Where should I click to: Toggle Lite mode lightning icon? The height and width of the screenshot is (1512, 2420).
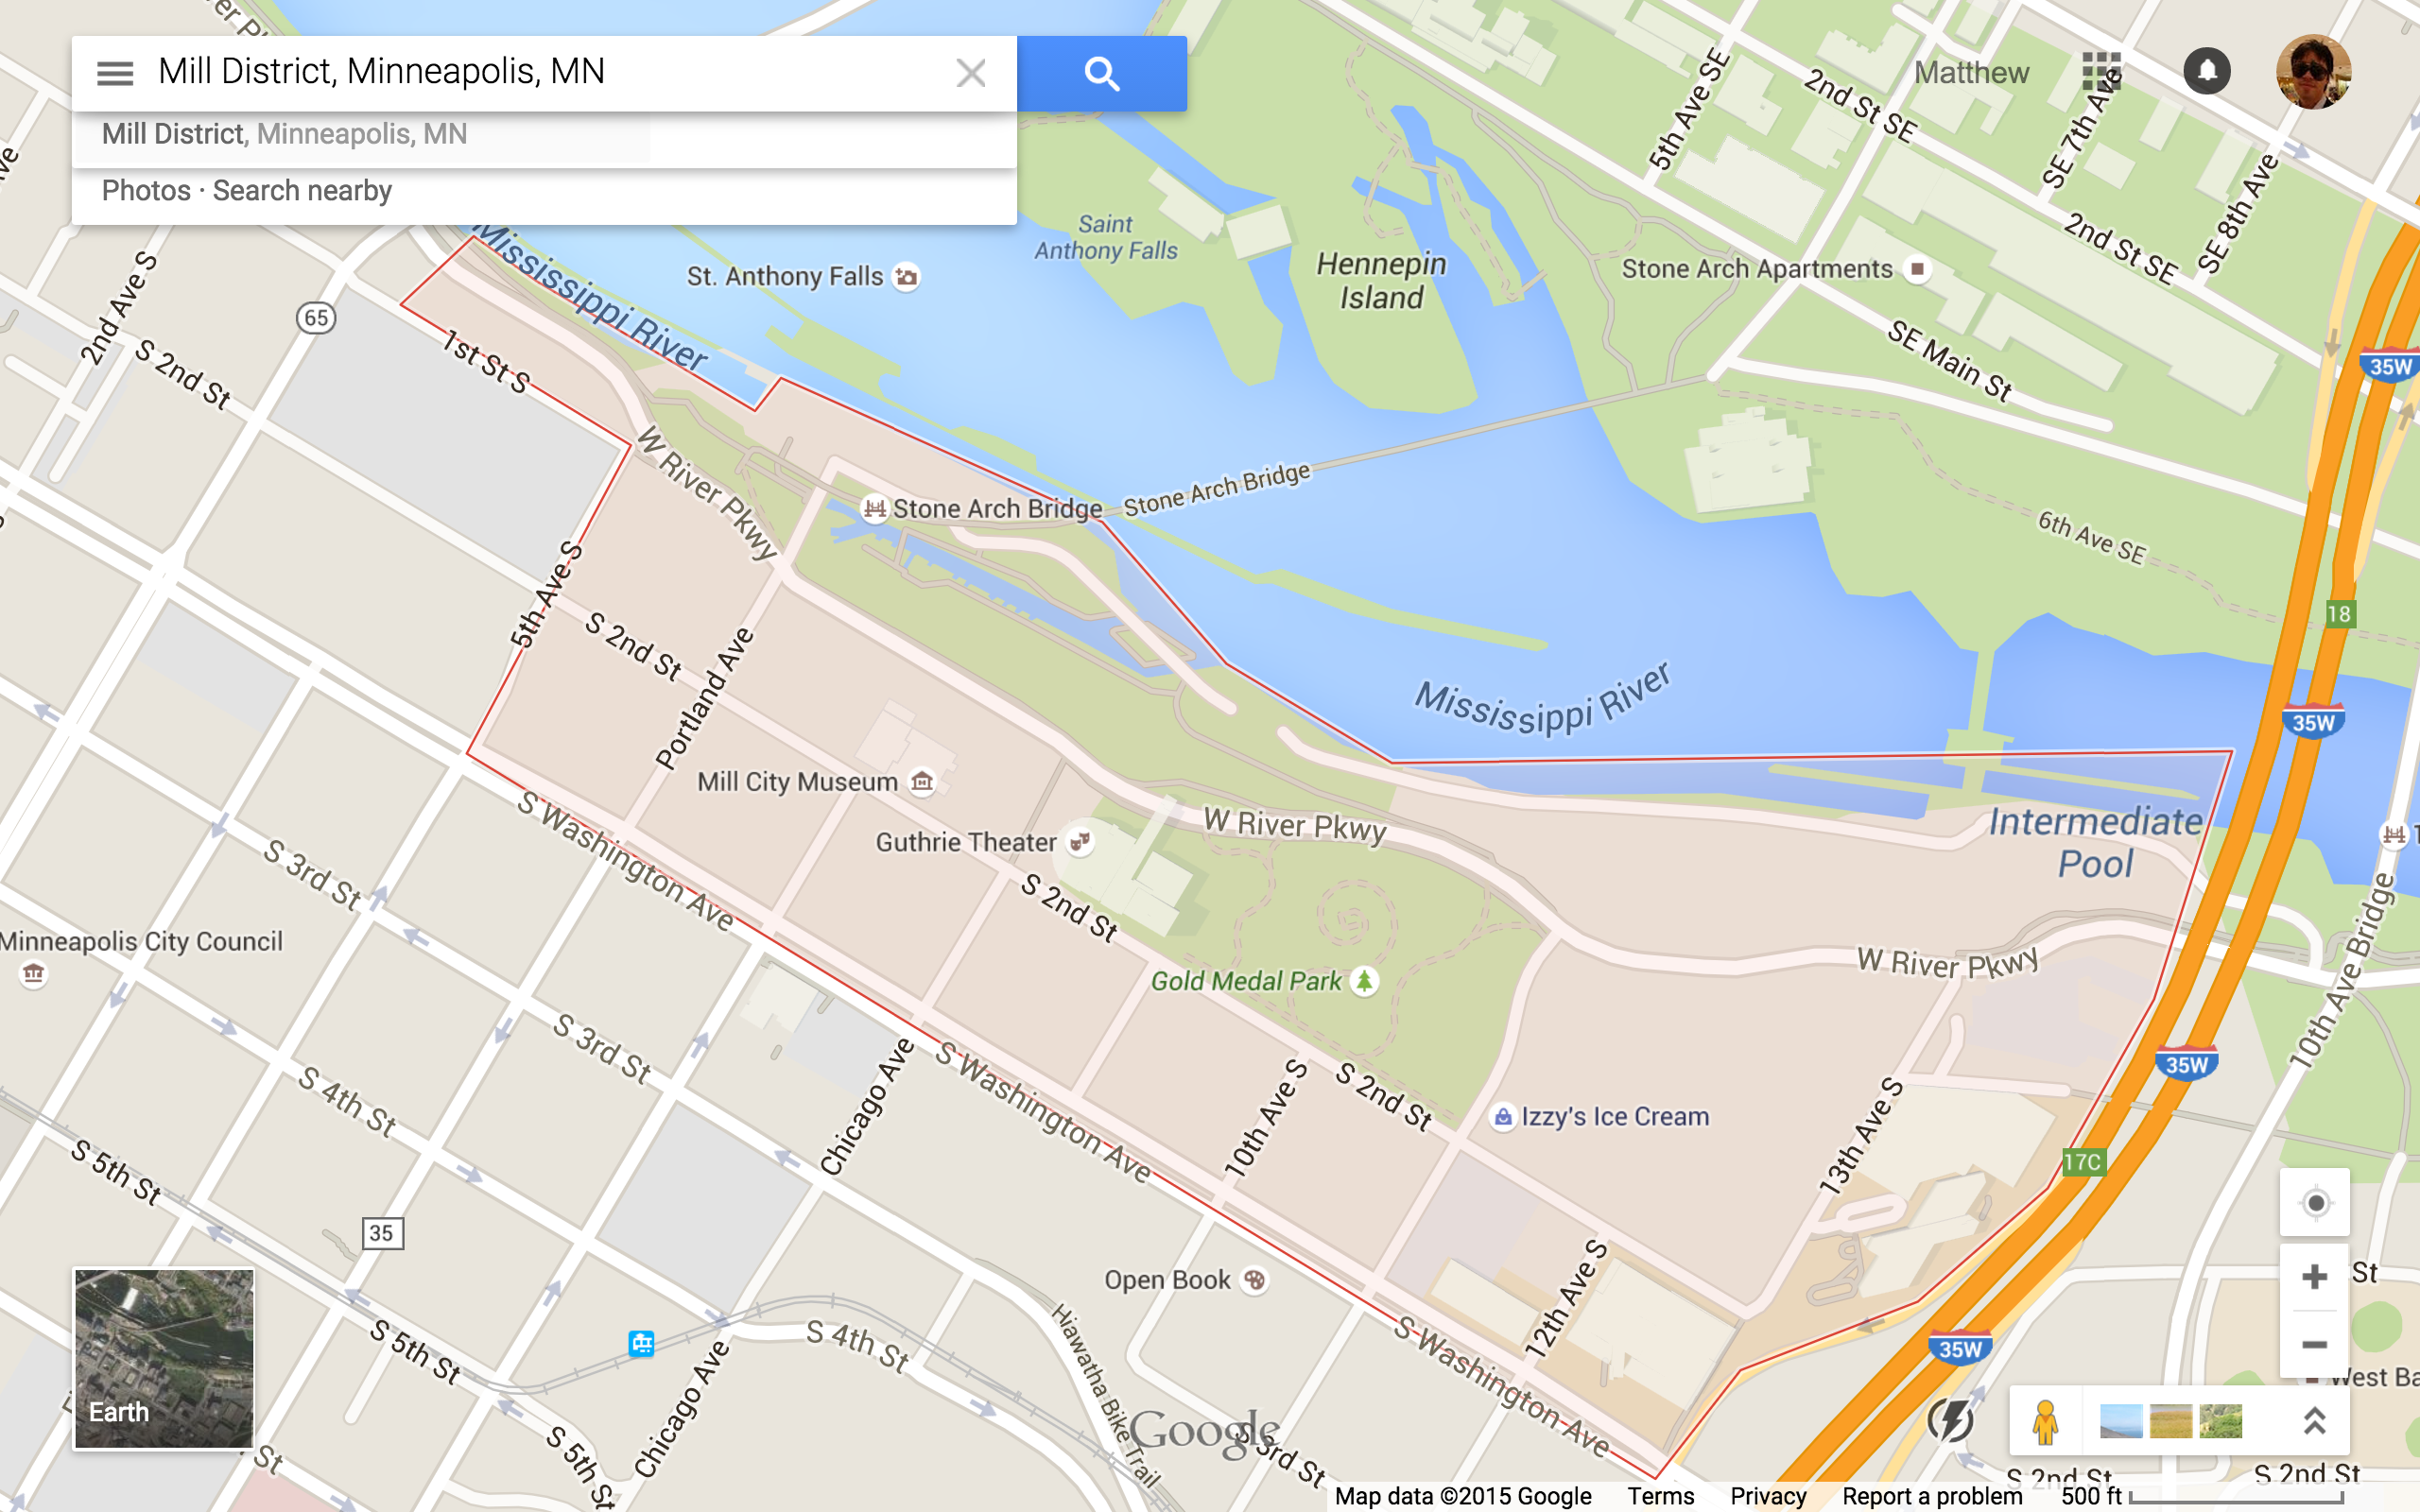point(1950,1420)
